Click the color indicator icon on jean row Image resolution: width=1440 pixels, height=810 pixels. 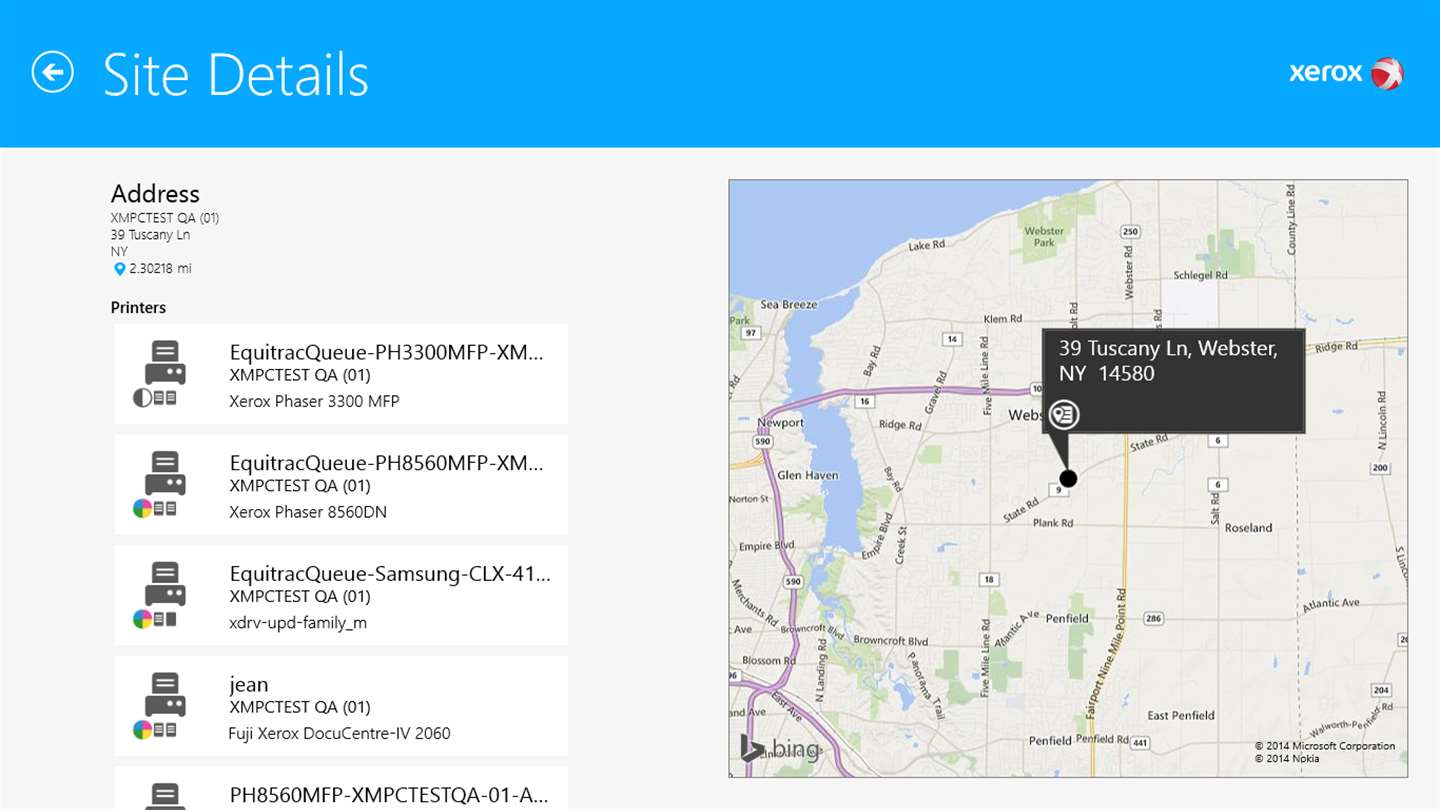click(142, 729)
